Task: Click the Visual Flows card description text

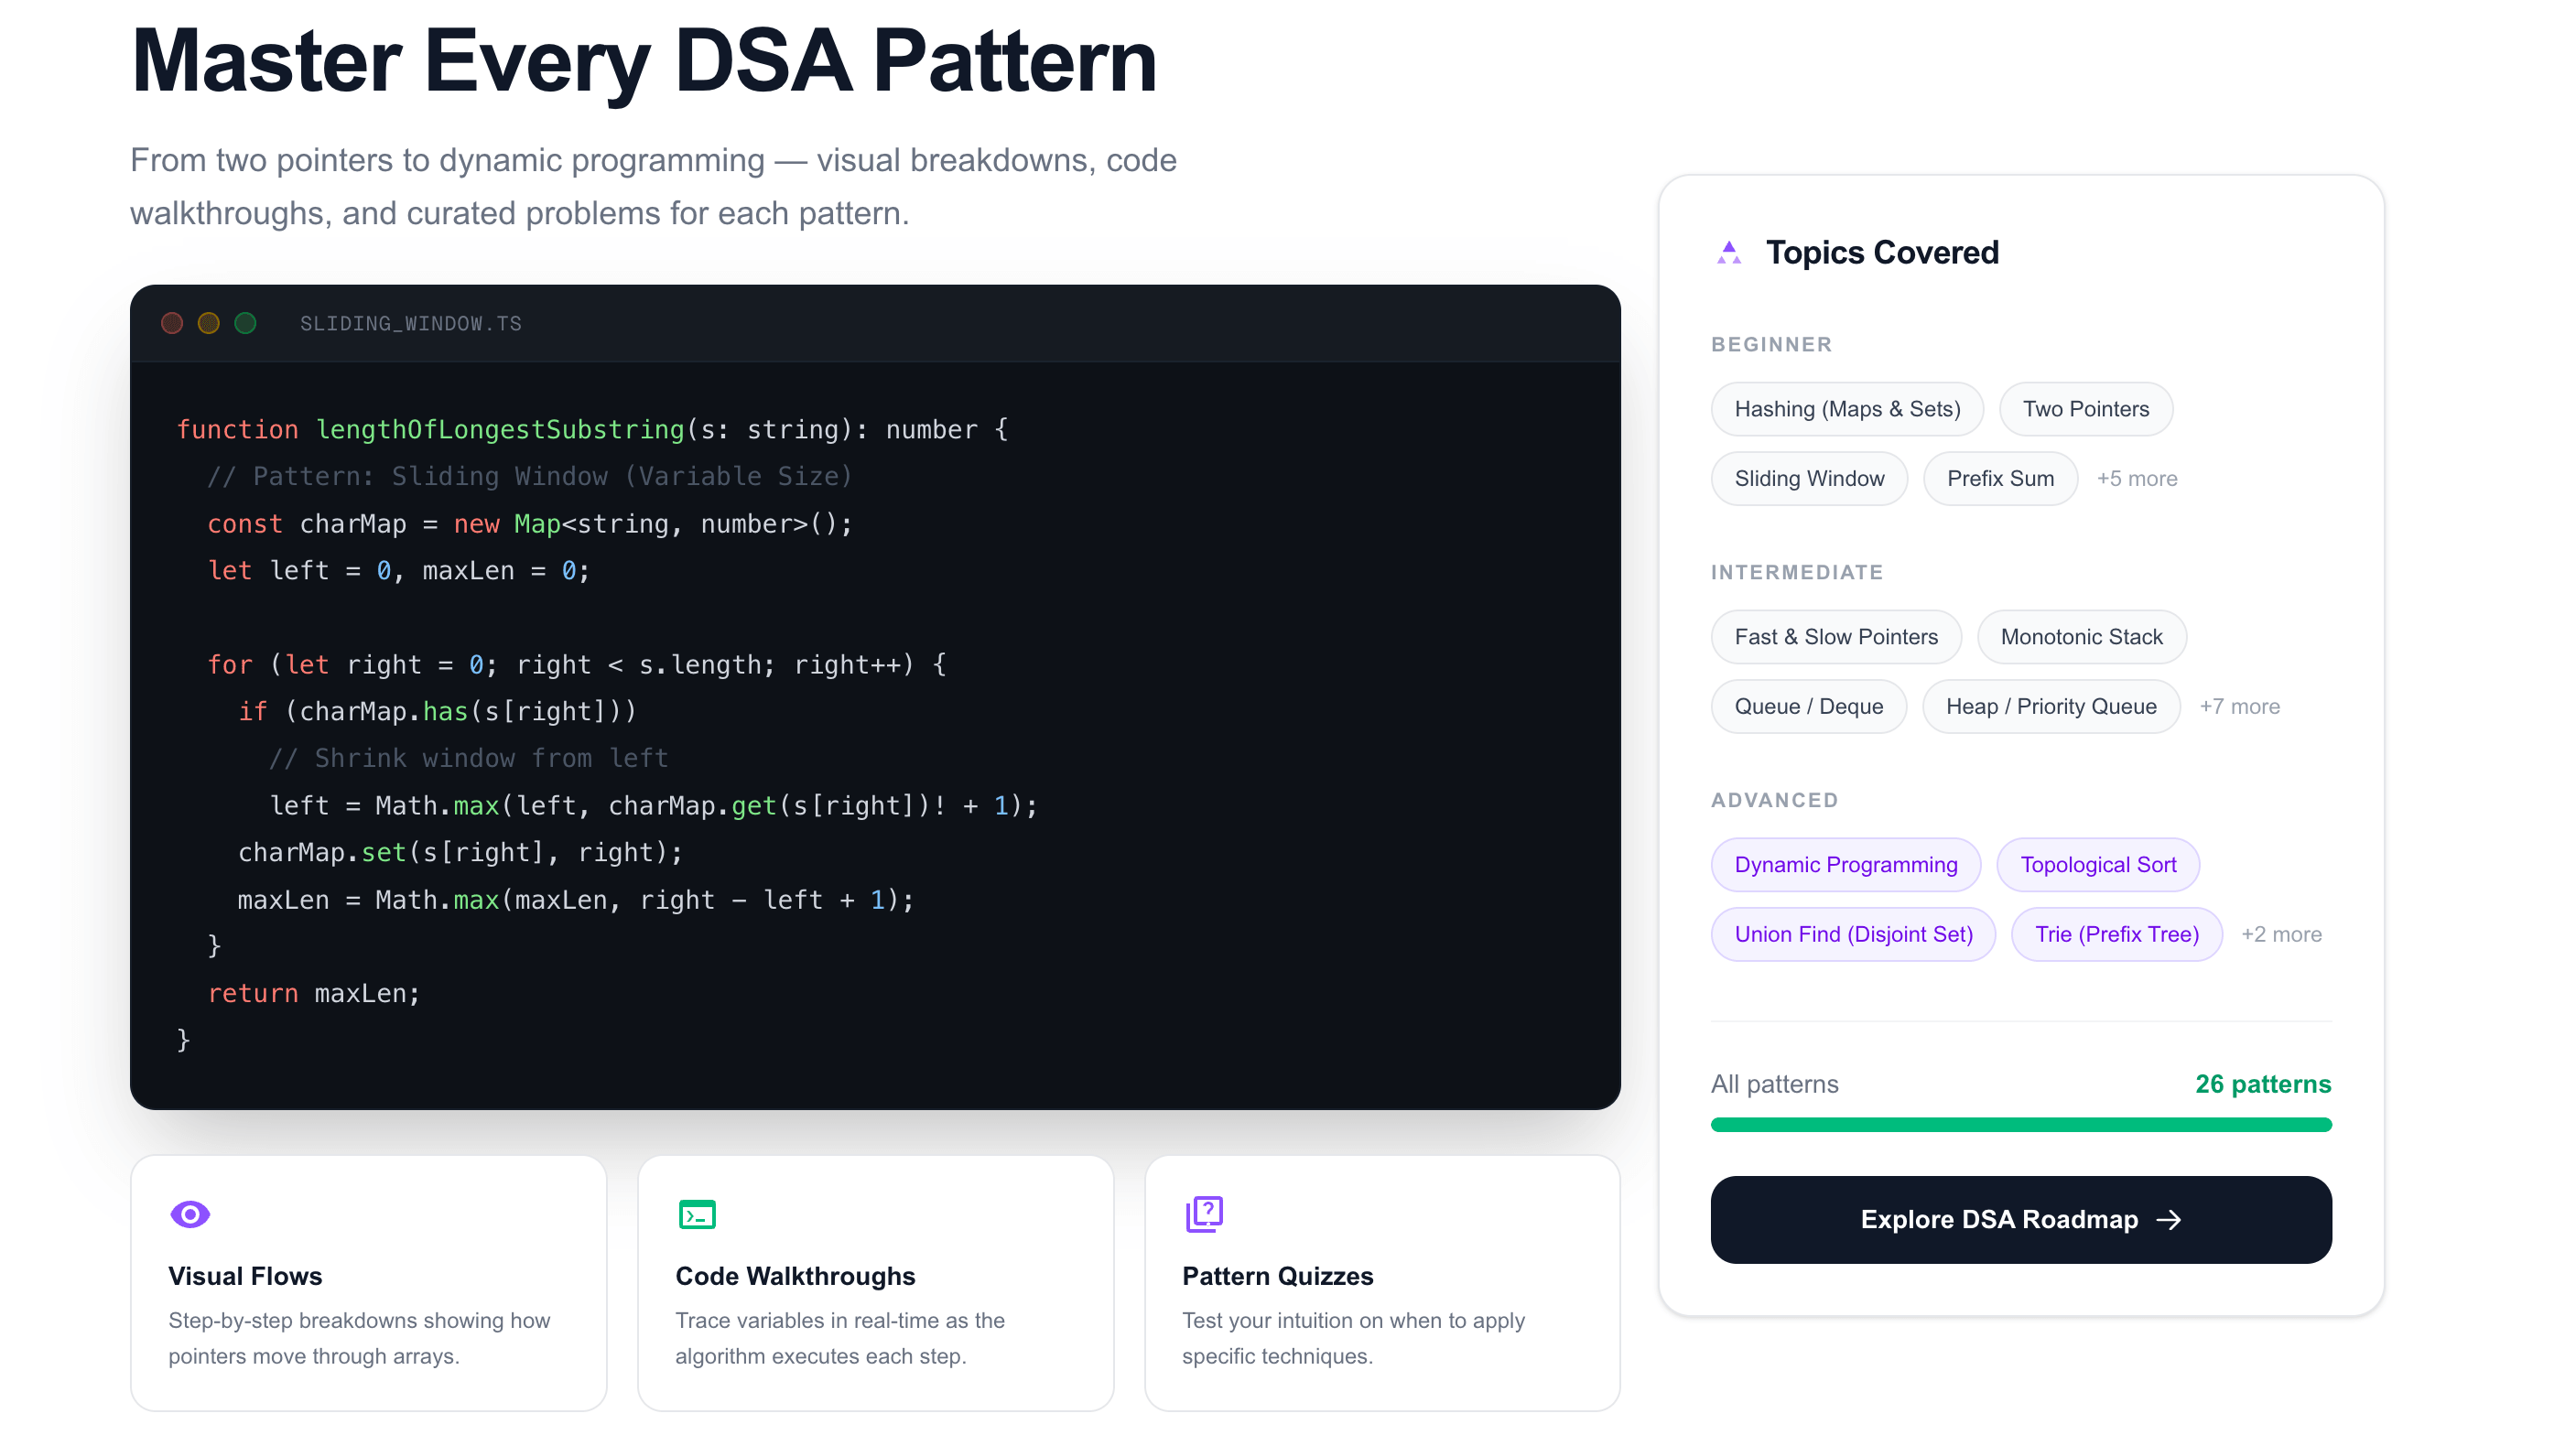Action: pyautogui.click(x=359, y=1338)
